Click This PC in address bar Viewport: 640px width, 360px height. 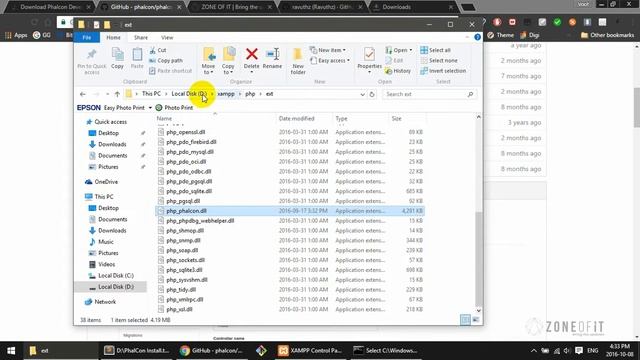(x=151, y=94)
